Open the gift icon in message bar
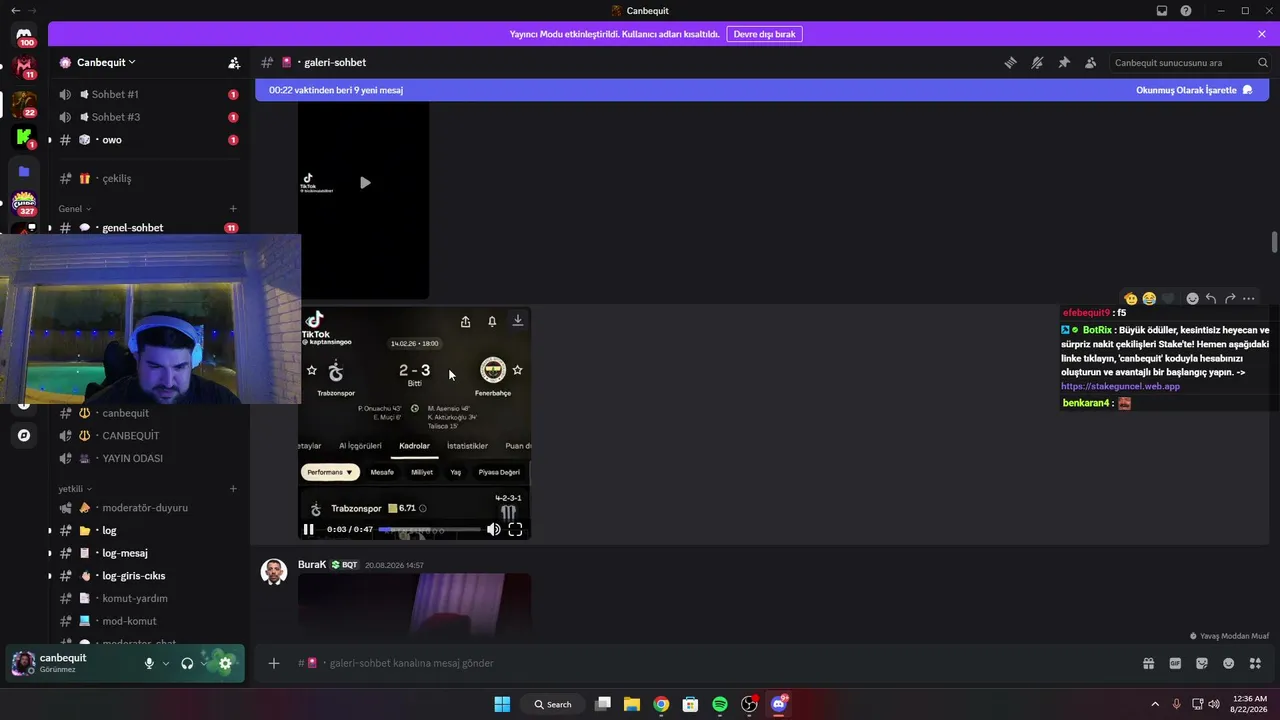The image size is (1280, 720). [1149, 663]
